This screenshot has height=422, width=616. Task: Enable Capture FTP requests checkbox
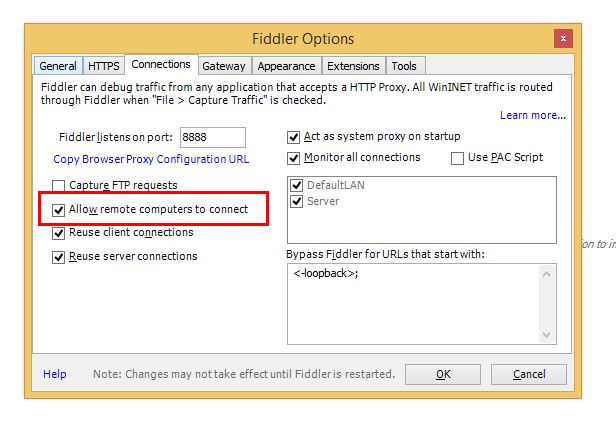click(x=59, y=185)
